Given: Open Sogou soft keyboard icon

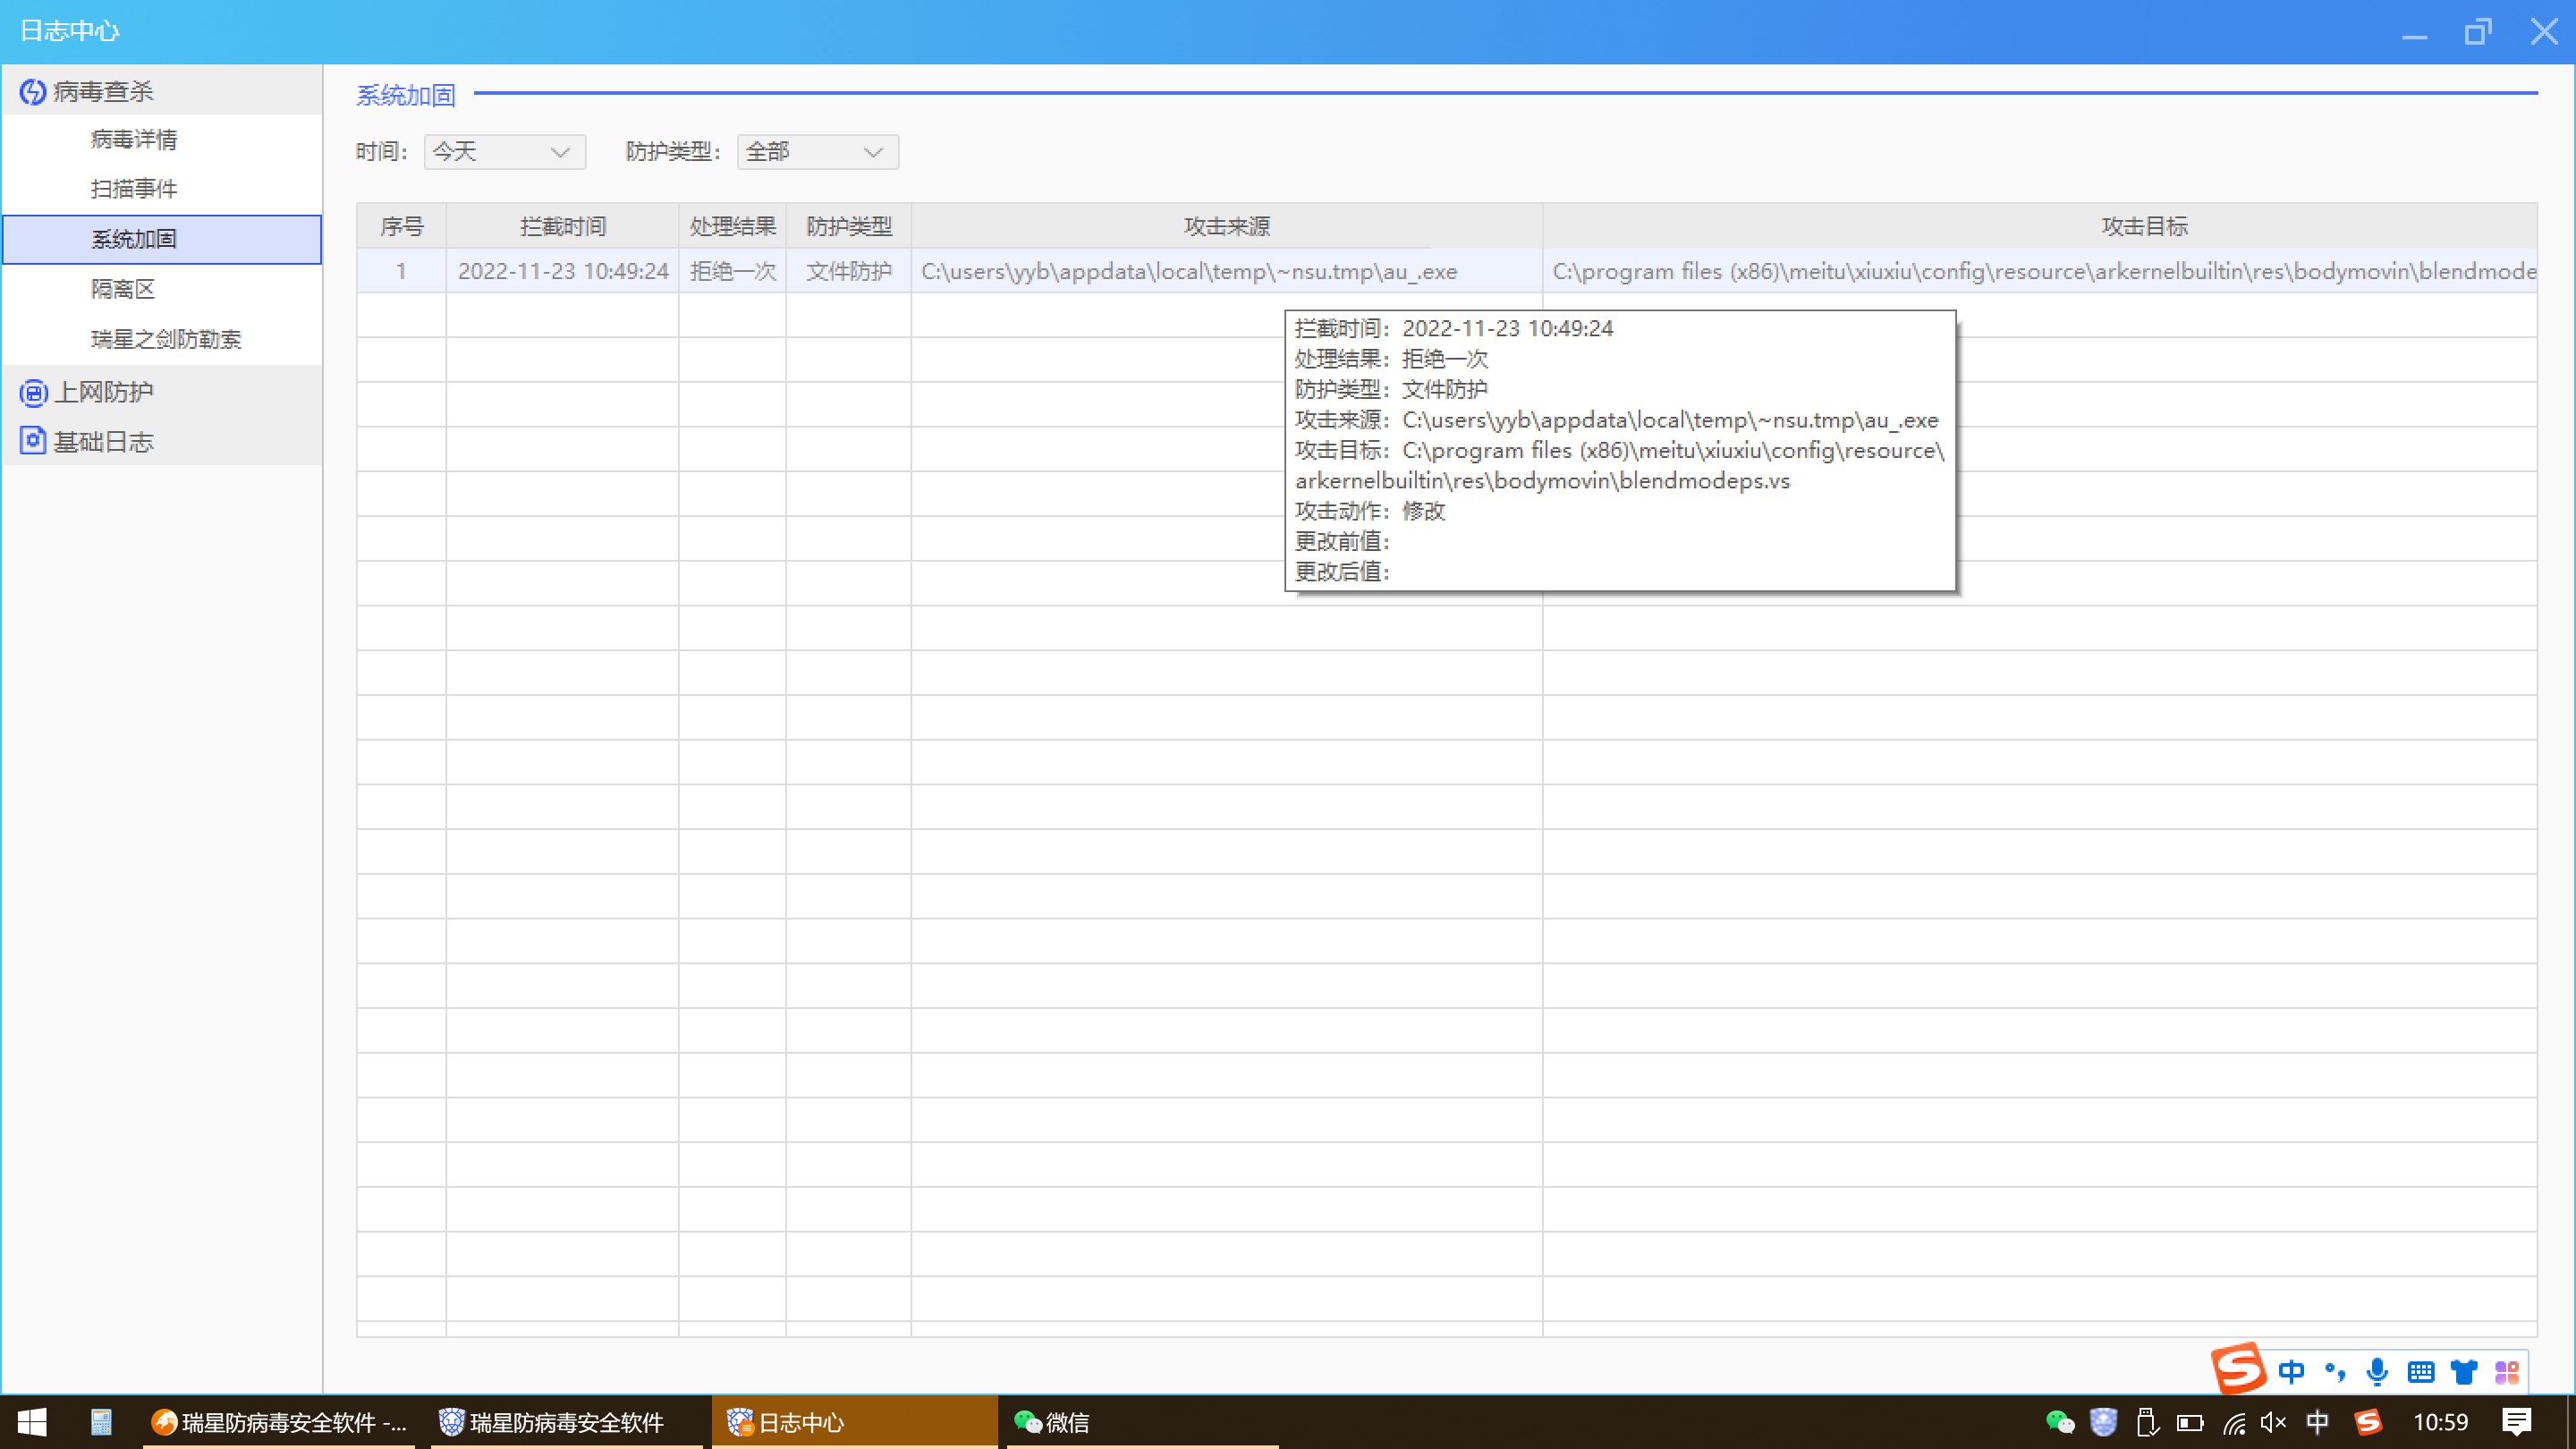Looking at the screenshot, I should point(2420,1372).
